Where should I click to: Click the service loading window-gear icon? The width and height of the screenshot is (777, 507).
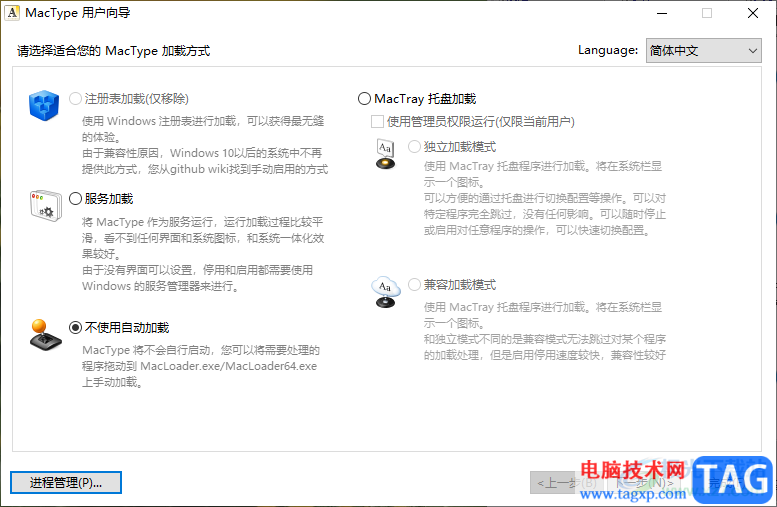46,205
